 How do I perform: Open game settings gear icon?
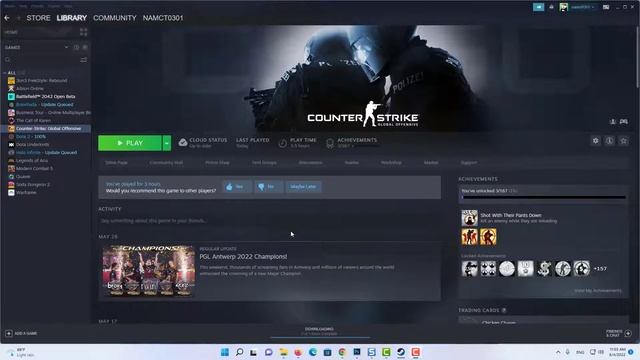tap(596, 141)
